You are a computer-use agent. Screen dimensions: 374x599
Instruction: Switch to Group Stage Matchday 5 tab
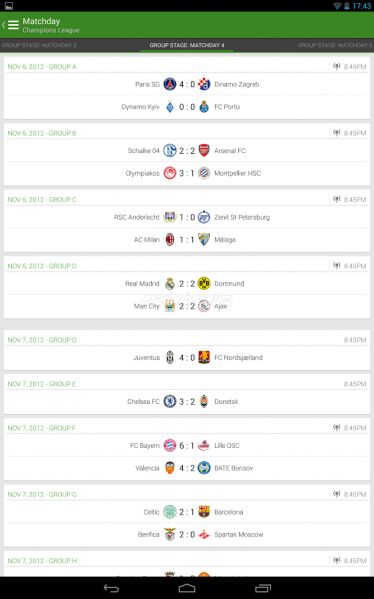(x=335, y=45)
